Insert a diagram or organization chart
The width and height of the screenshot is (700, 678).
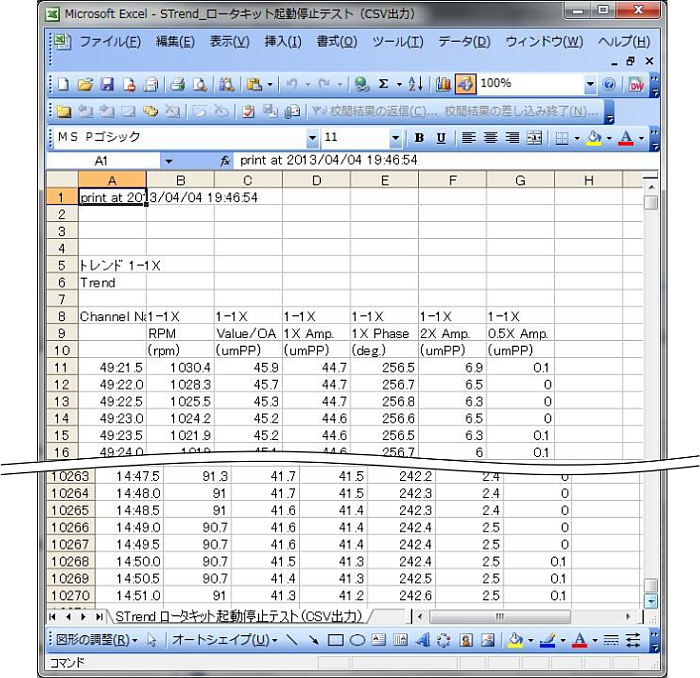(x=443, y=641)
